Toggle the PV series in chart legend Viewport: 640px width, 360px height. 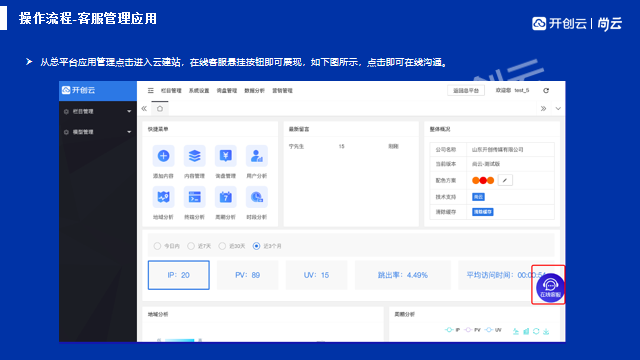pyautogui.click(x=473, y=330)
